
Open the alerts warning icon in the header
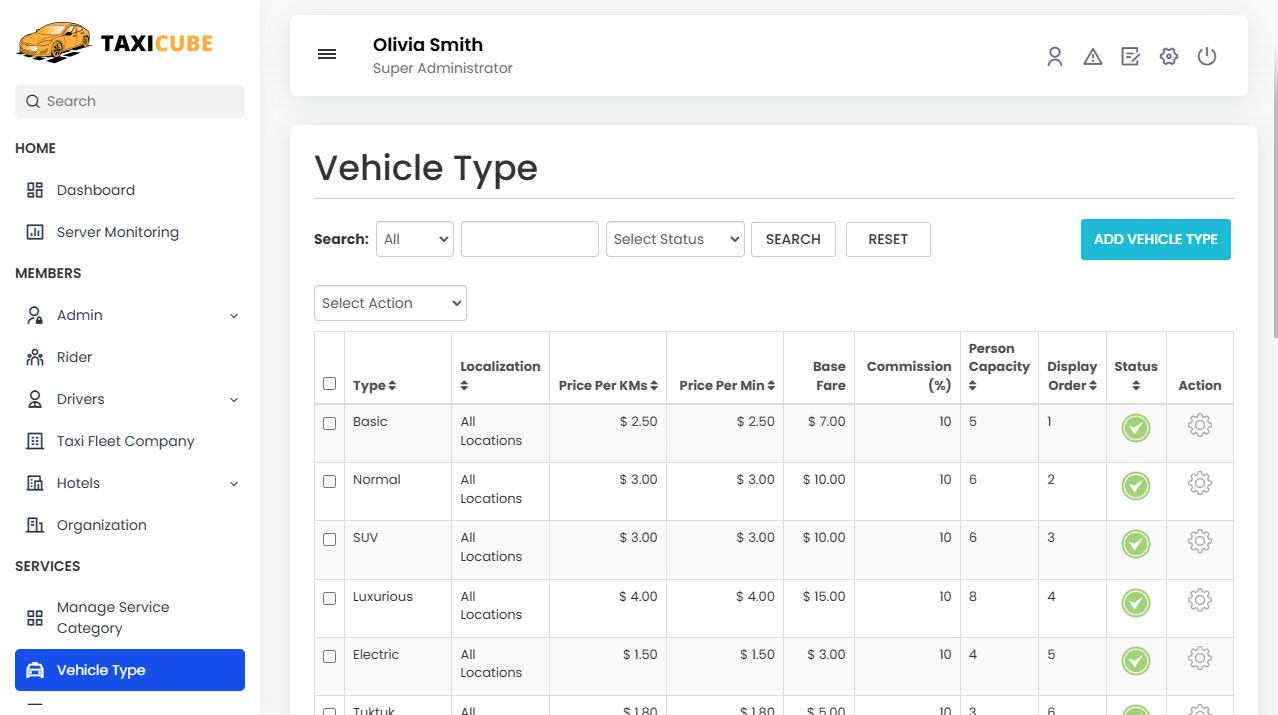click(1092, 56)
